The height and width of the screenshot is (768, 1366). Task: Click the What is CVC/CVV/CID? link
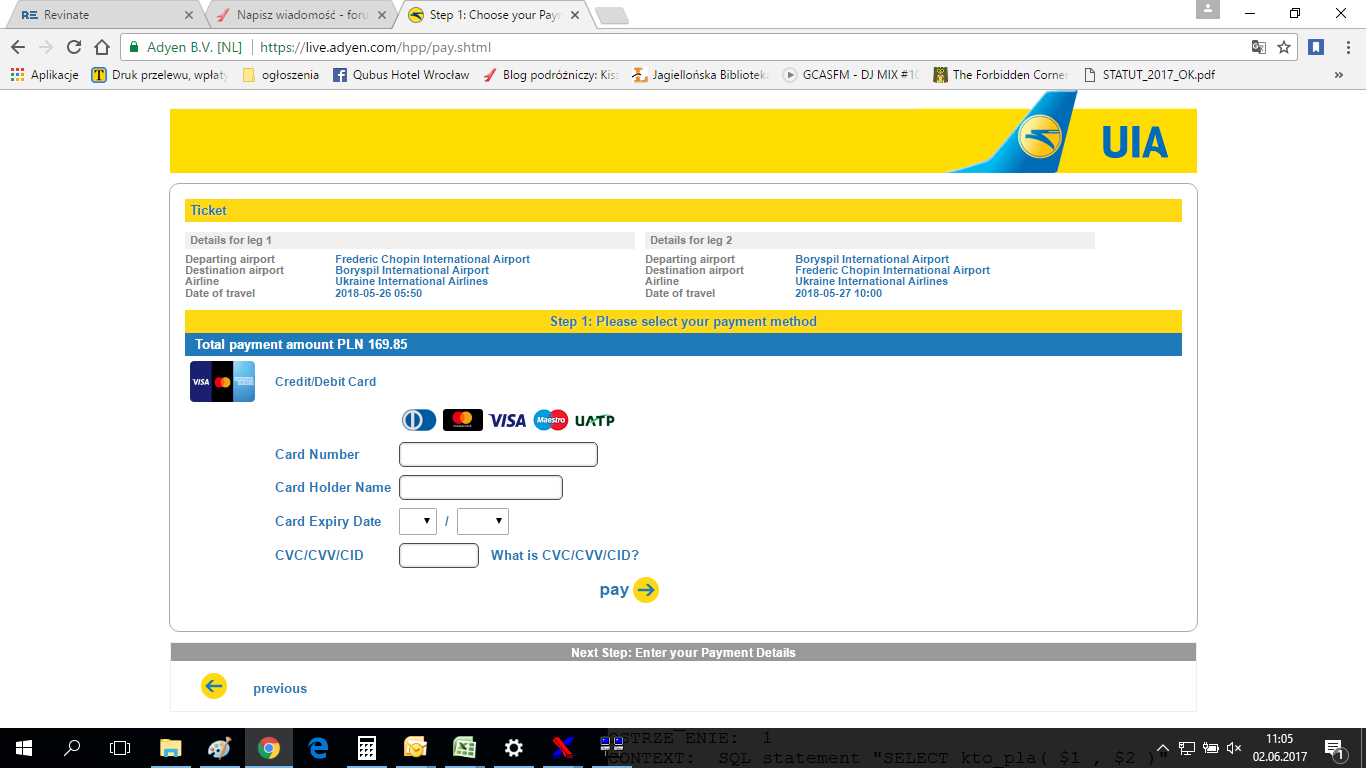point(565,555)
